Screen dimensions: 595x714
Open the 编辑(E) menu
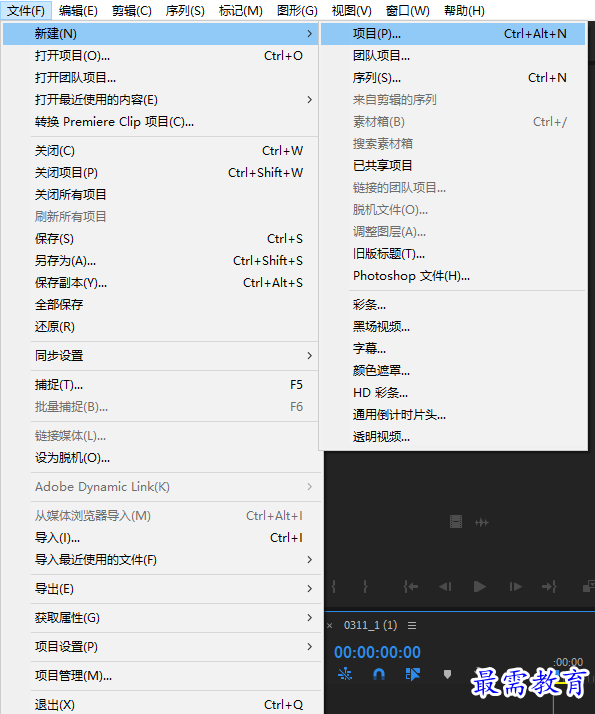[x=78, y=10]
